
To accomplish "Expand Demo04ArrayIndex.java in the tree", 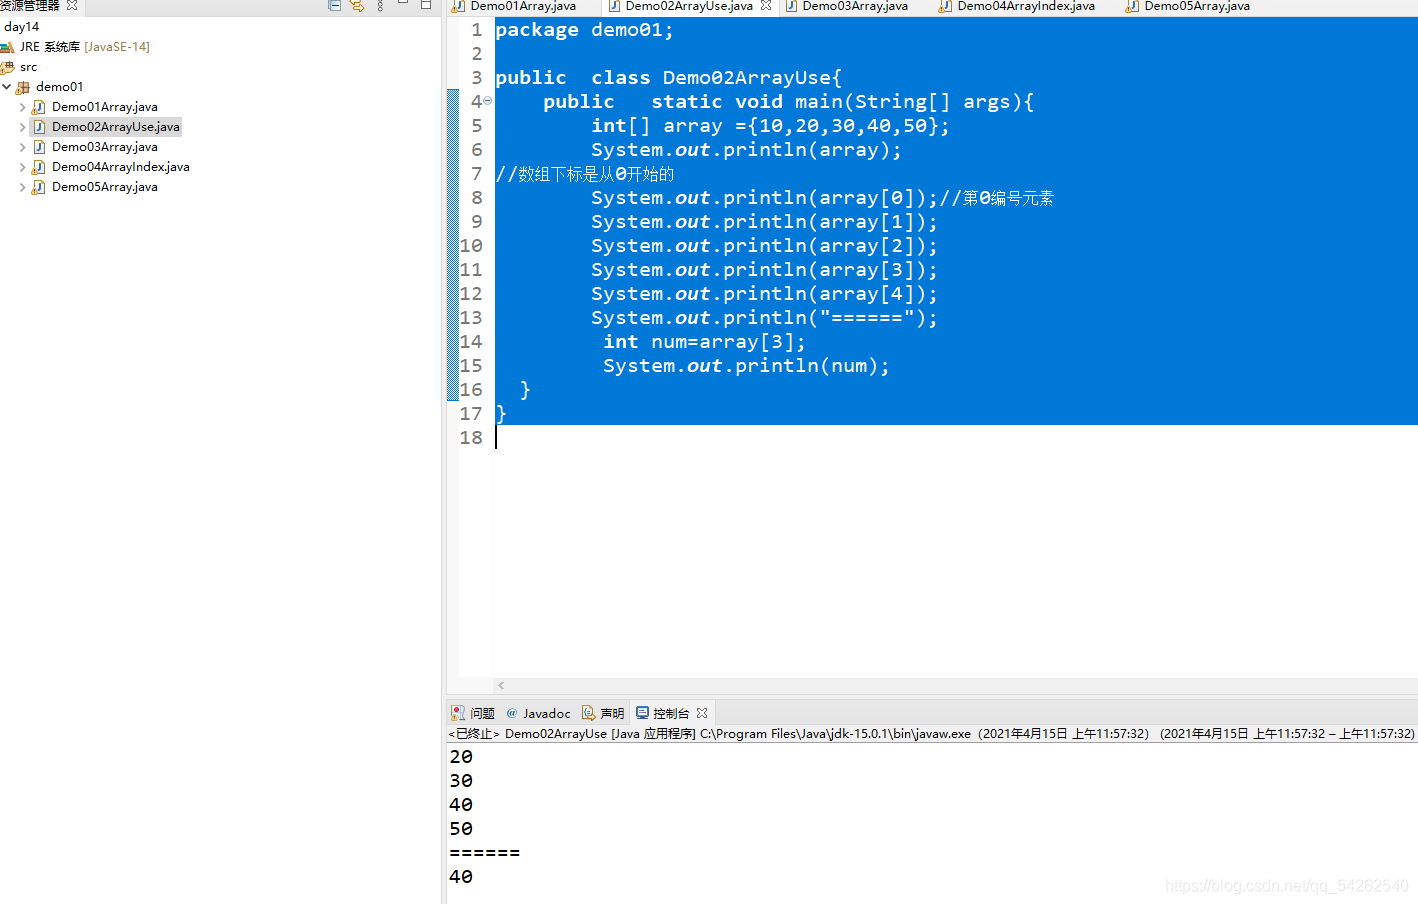I will pos(23,167).
